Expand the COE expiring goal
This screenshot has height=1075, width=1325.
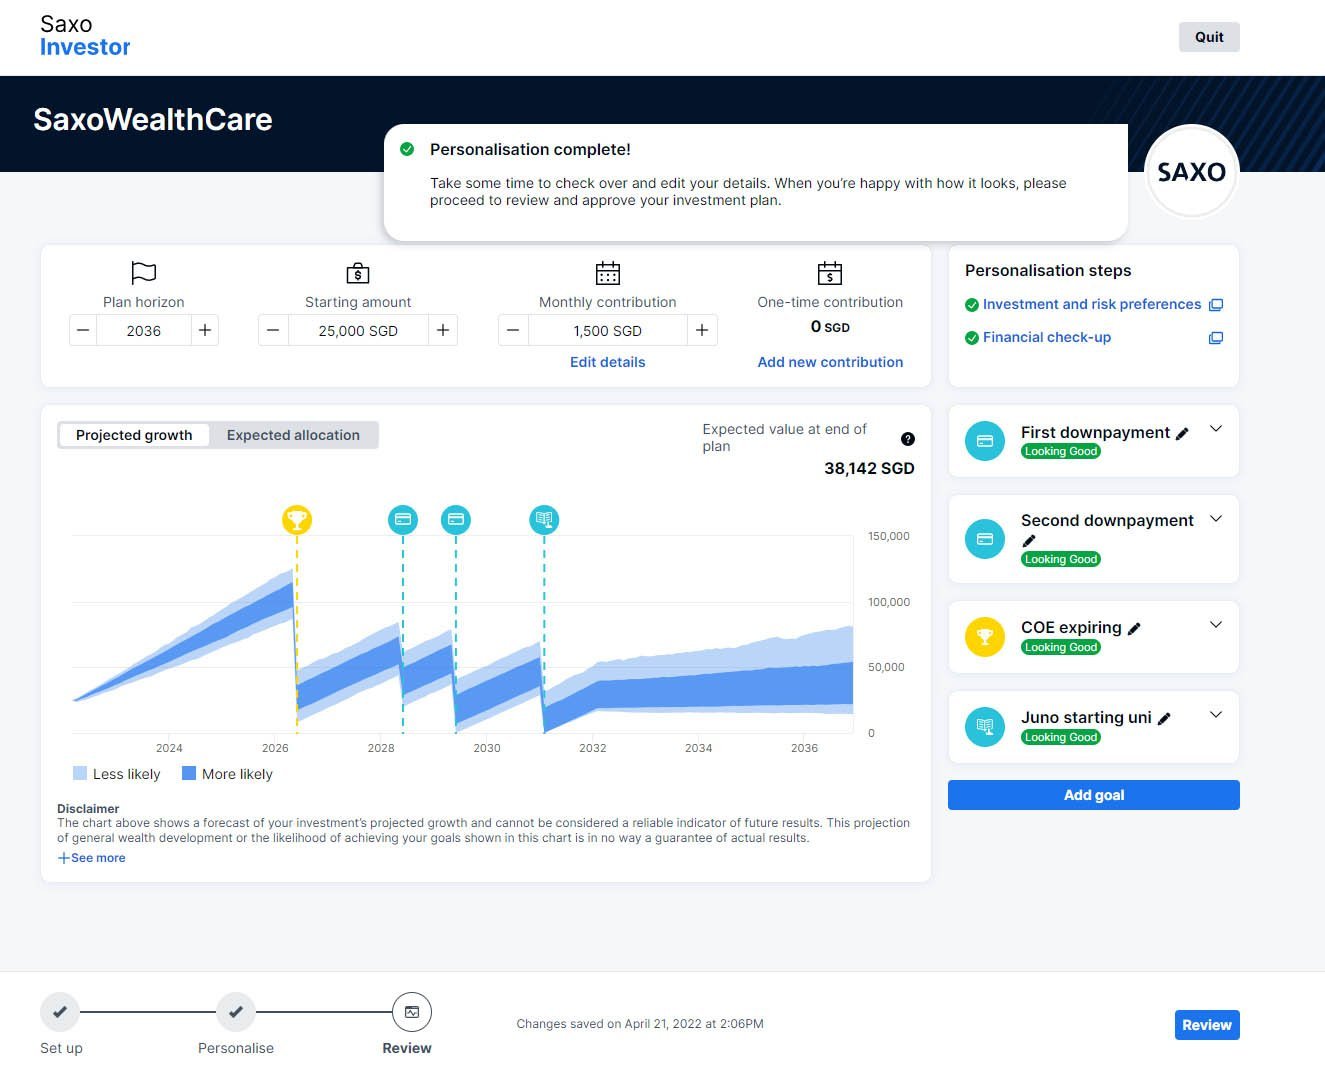click(x=1216, y=625)
